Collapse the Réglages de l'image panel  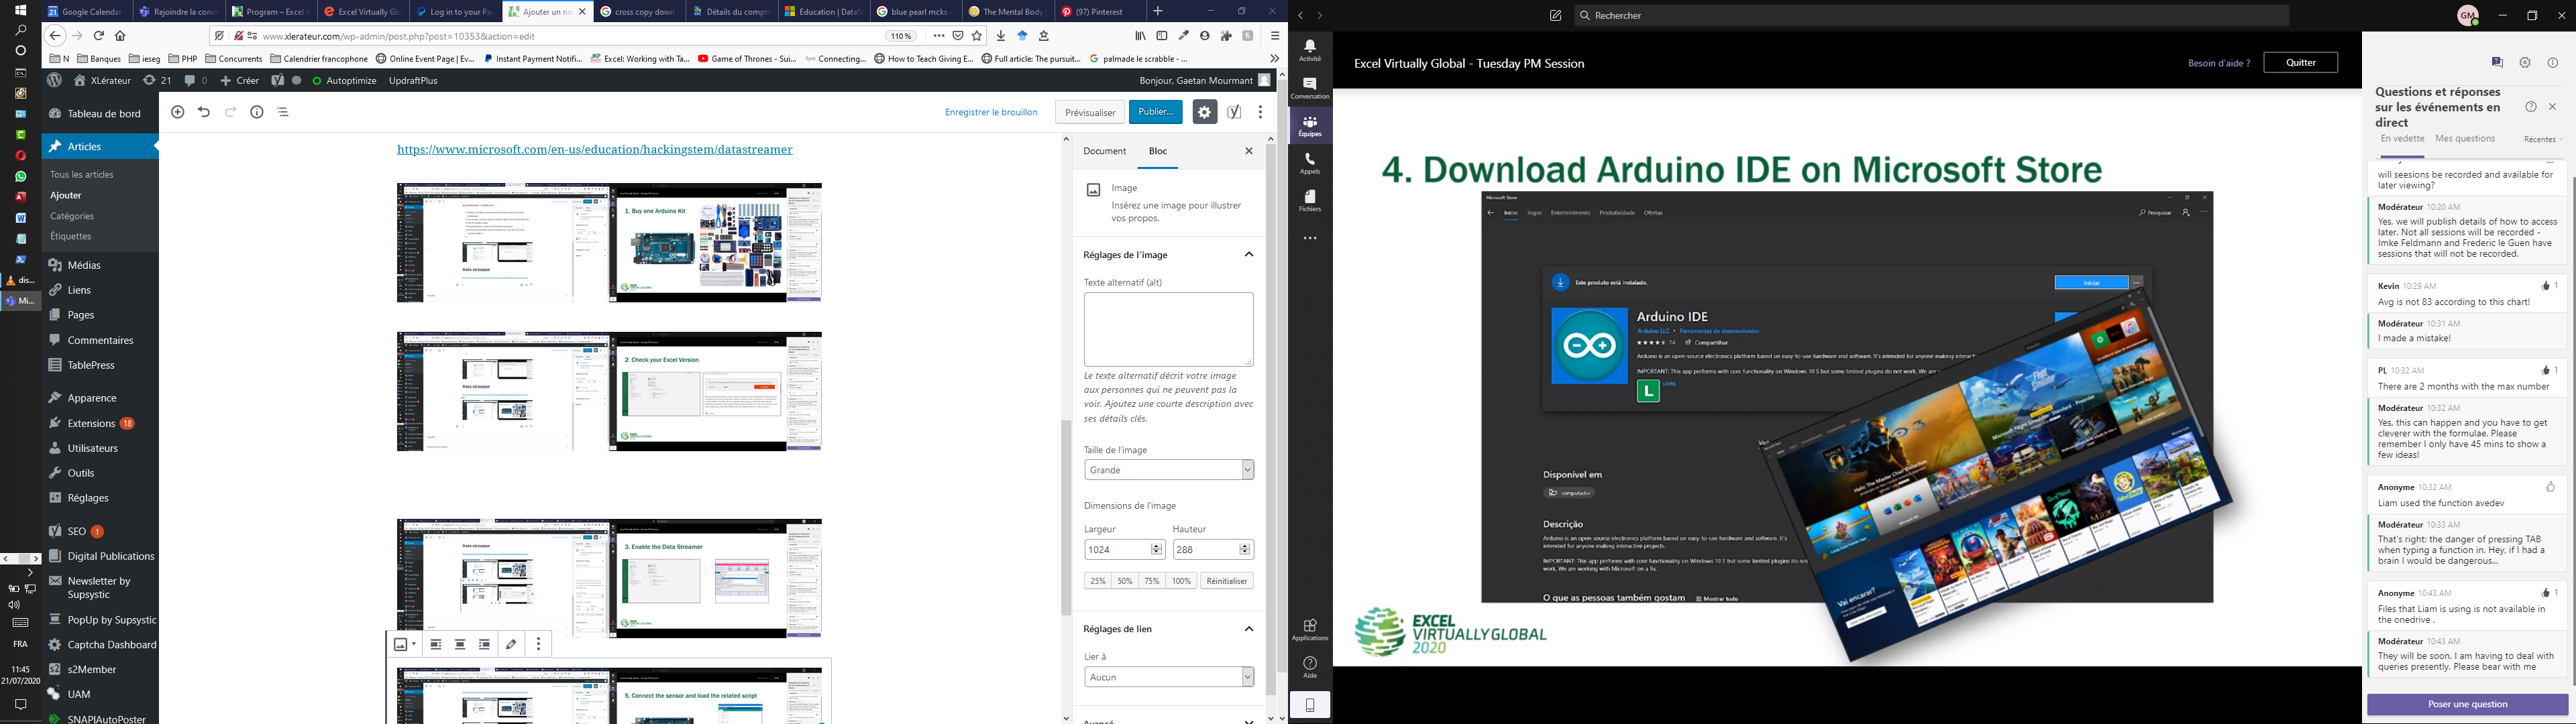tap(1249, 255)
